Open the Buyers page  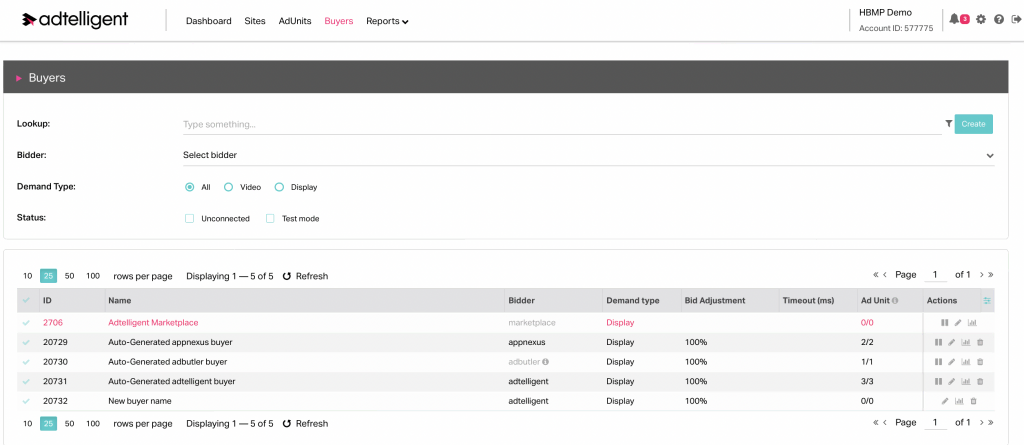[x=338, y=21]
